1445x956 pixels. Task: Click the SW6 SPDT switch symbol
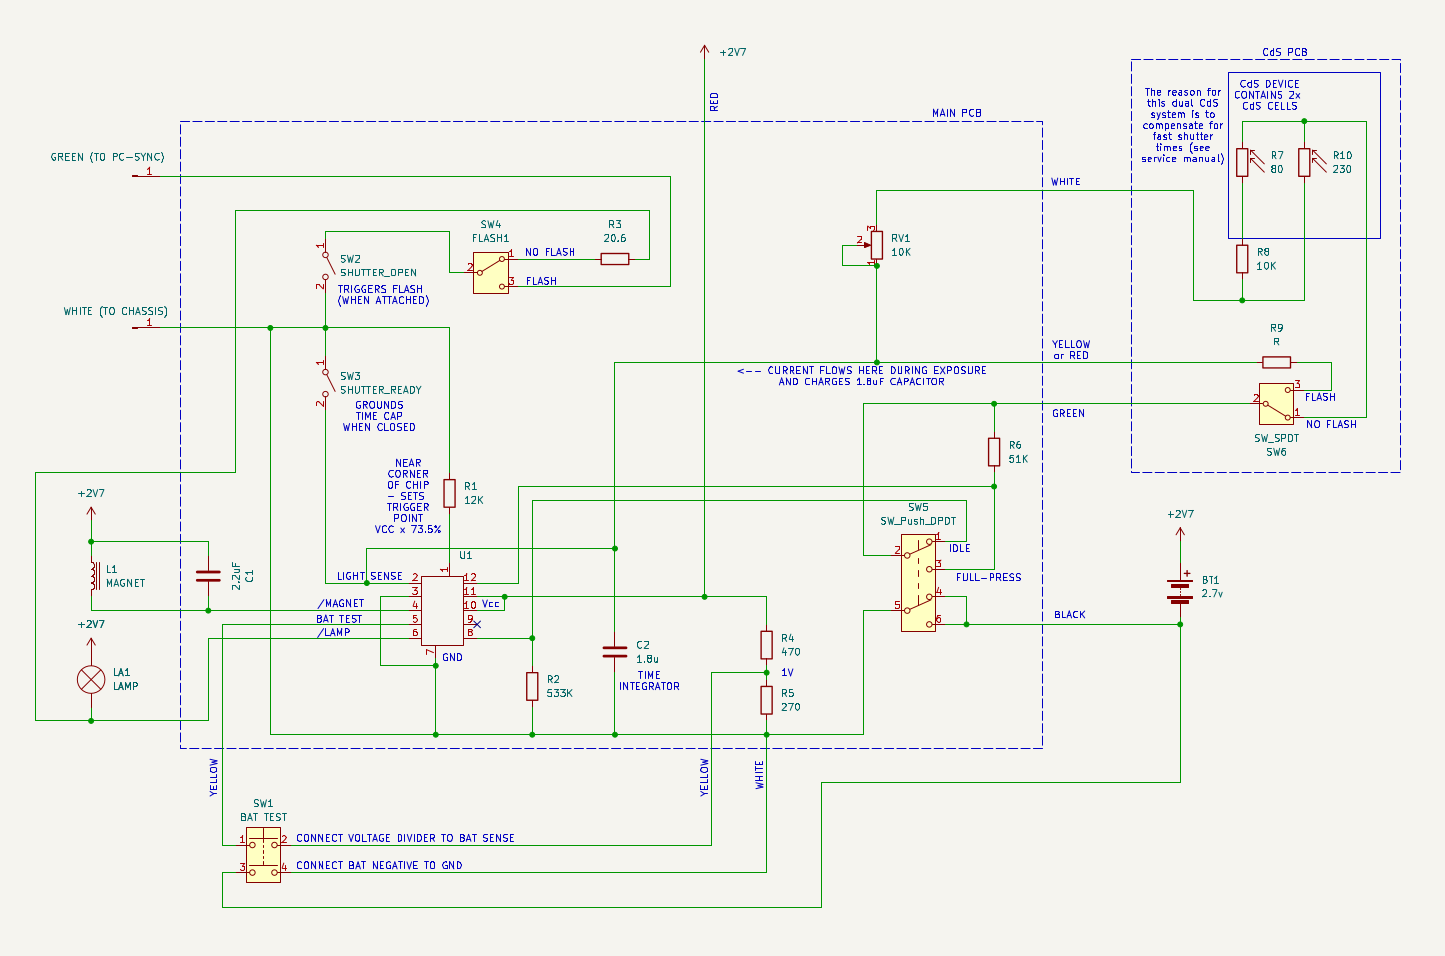1276,403
